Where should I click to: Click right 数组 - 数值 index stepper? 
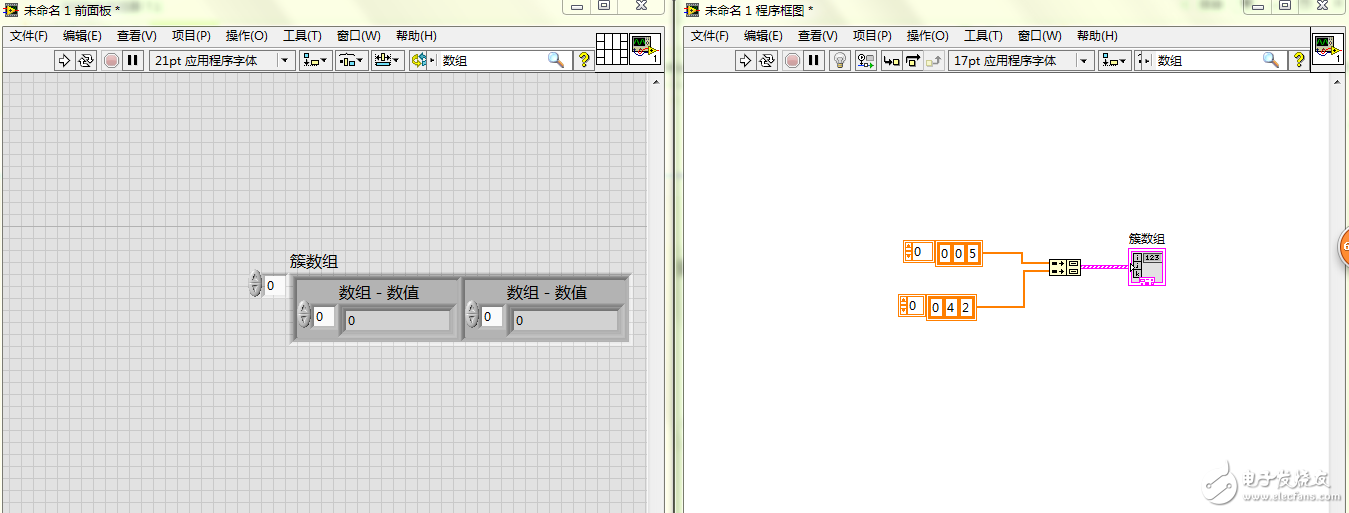(473, 316)
